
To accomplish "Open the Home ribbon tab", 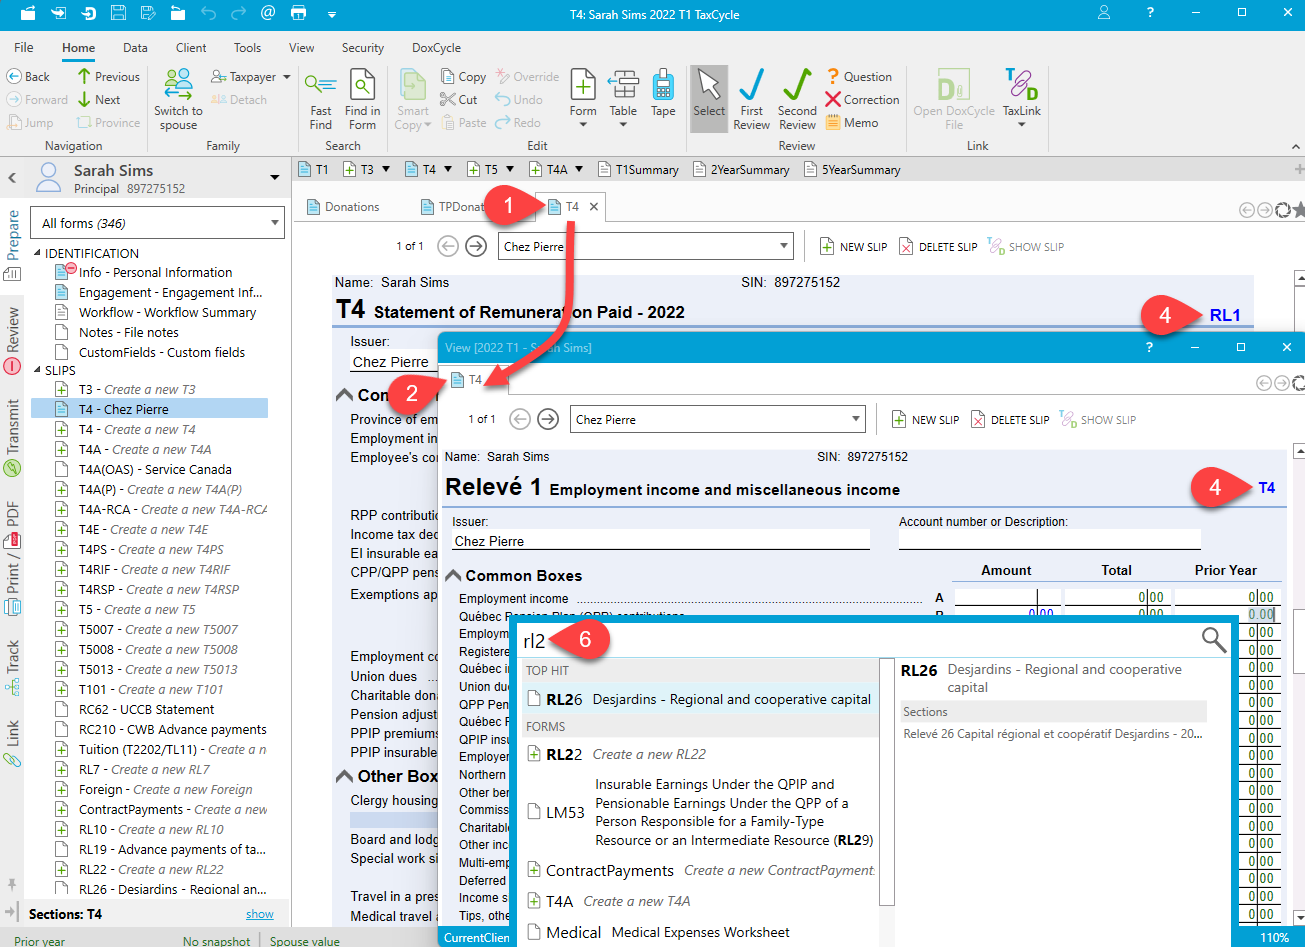I will (x=78, y=47).
